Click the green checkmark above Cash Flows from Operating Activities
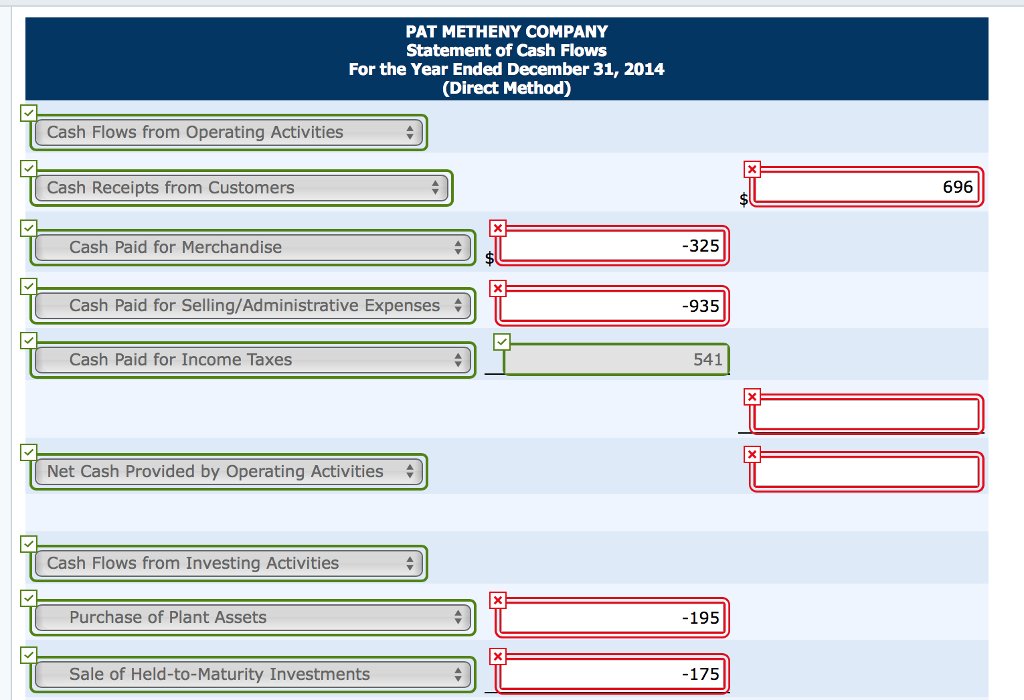Image resolution: width=1024 pixels, height=700 pixels. pyautogui.click(x=27, y=113)
